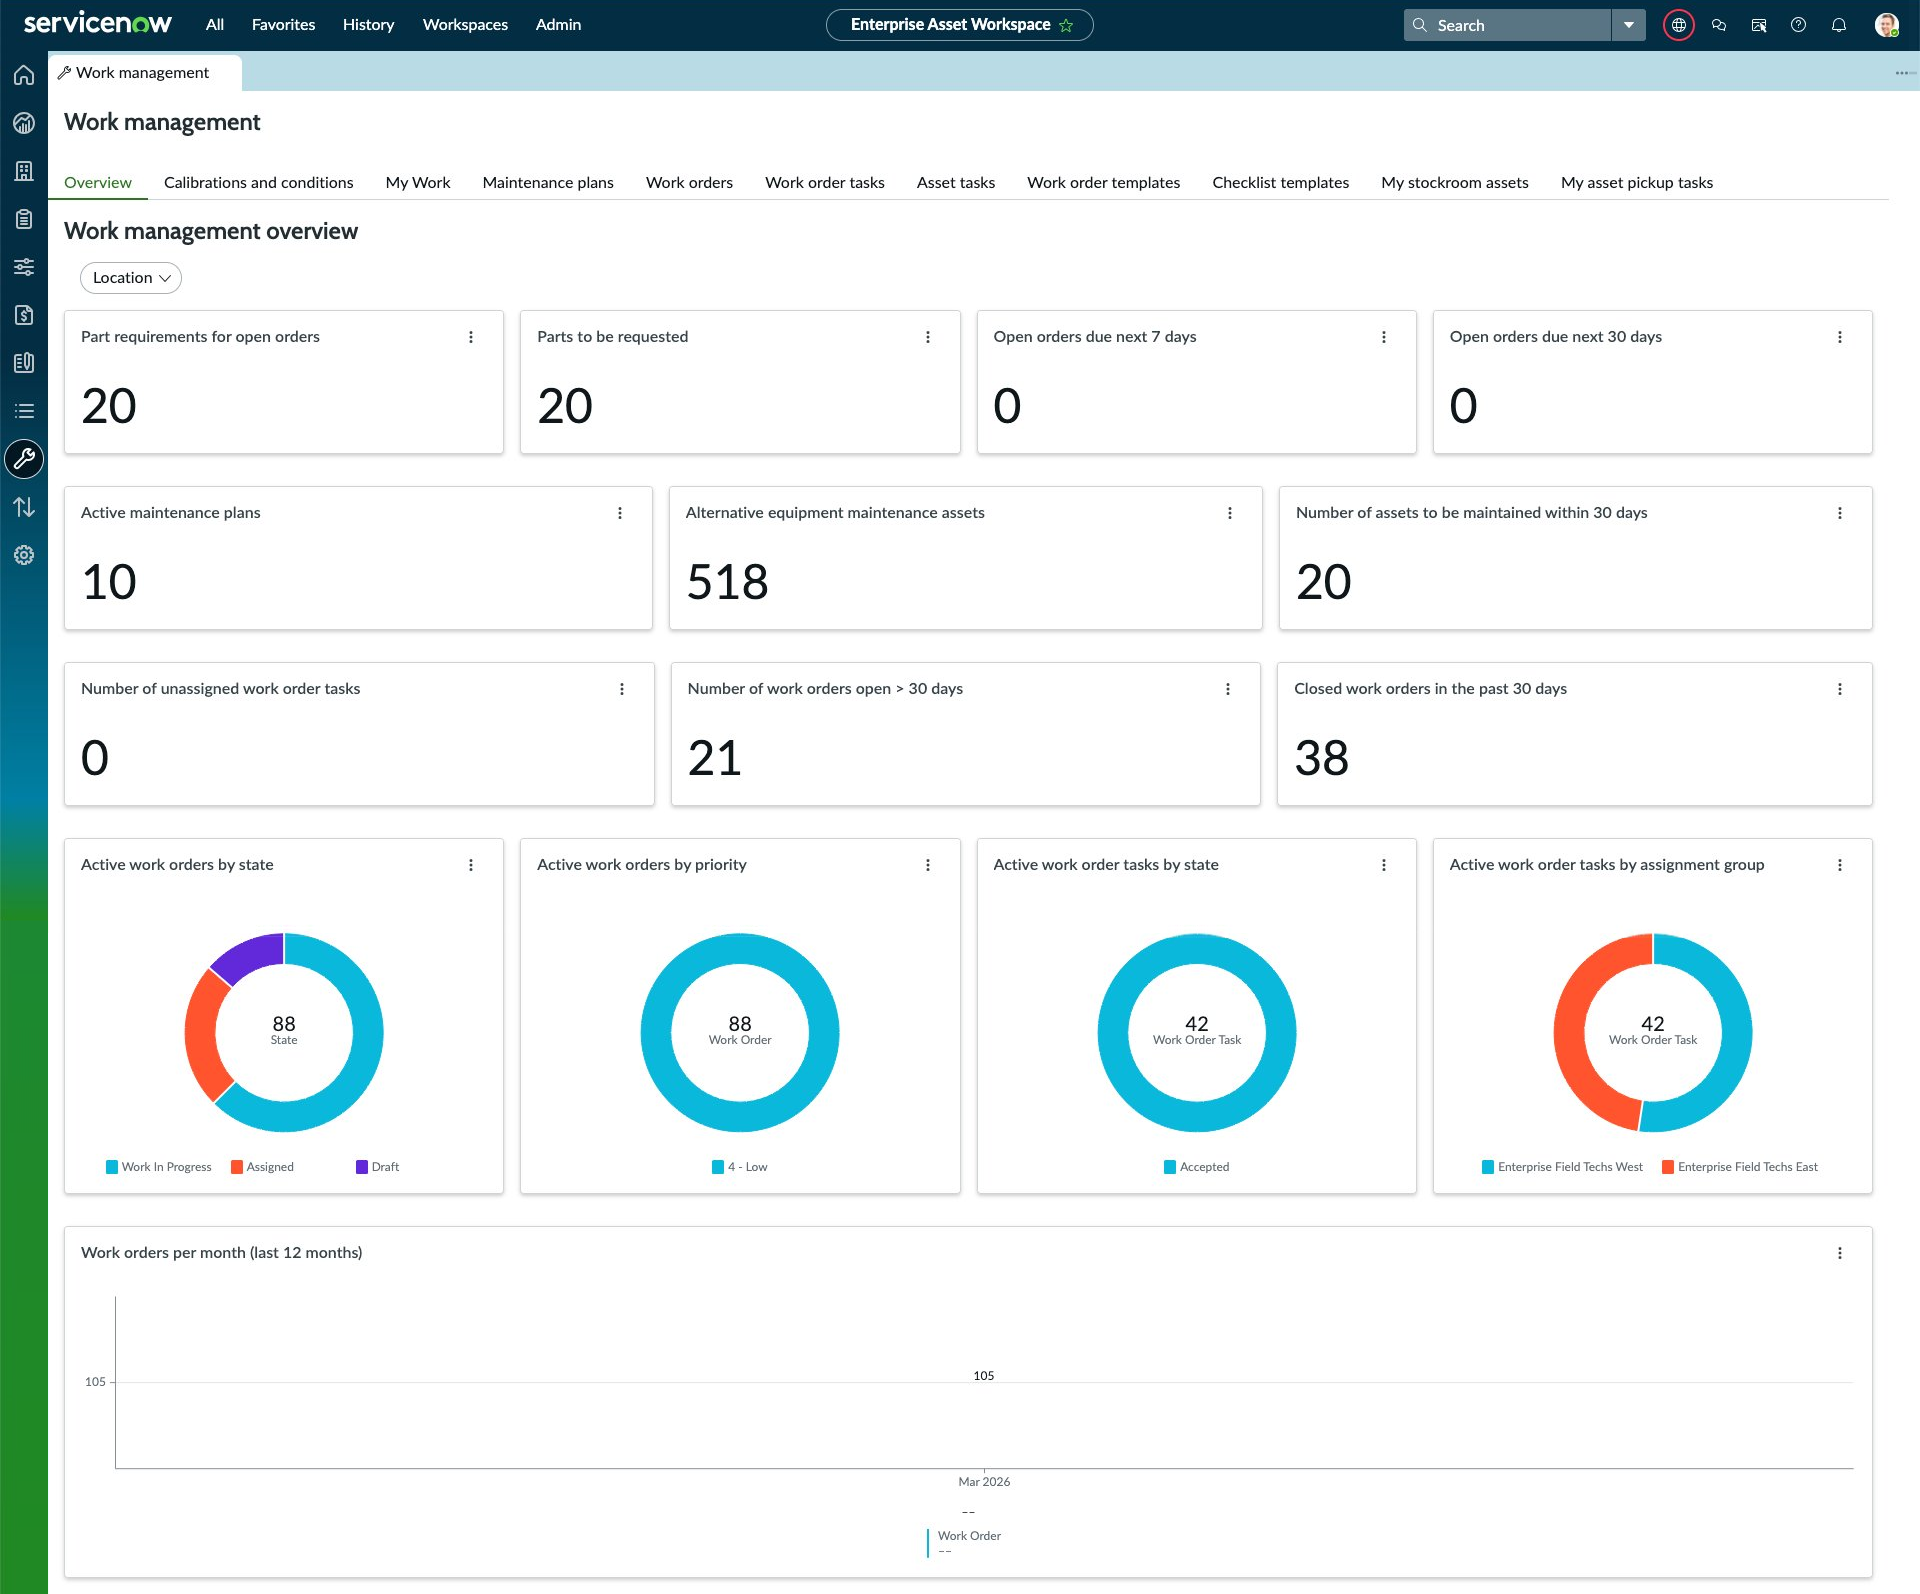Open options for unassigned work order tasks

(622, 689)
